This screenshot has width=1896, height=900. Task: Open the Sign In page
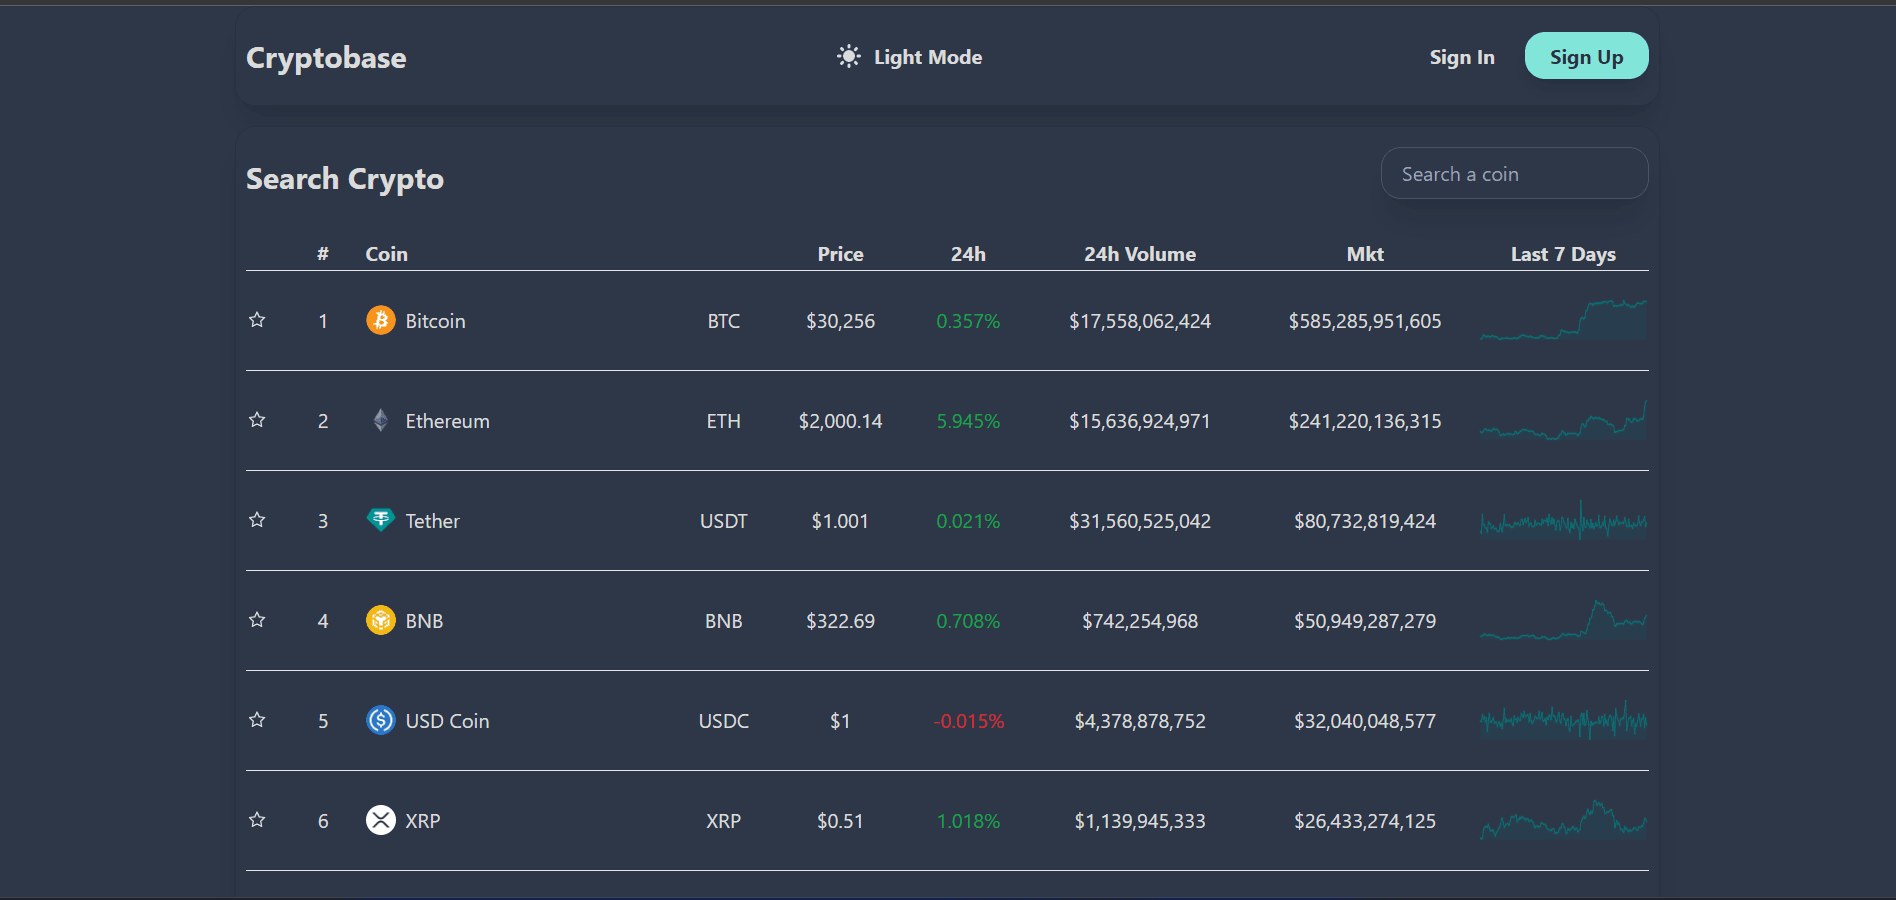click(x=1462, y=57)
